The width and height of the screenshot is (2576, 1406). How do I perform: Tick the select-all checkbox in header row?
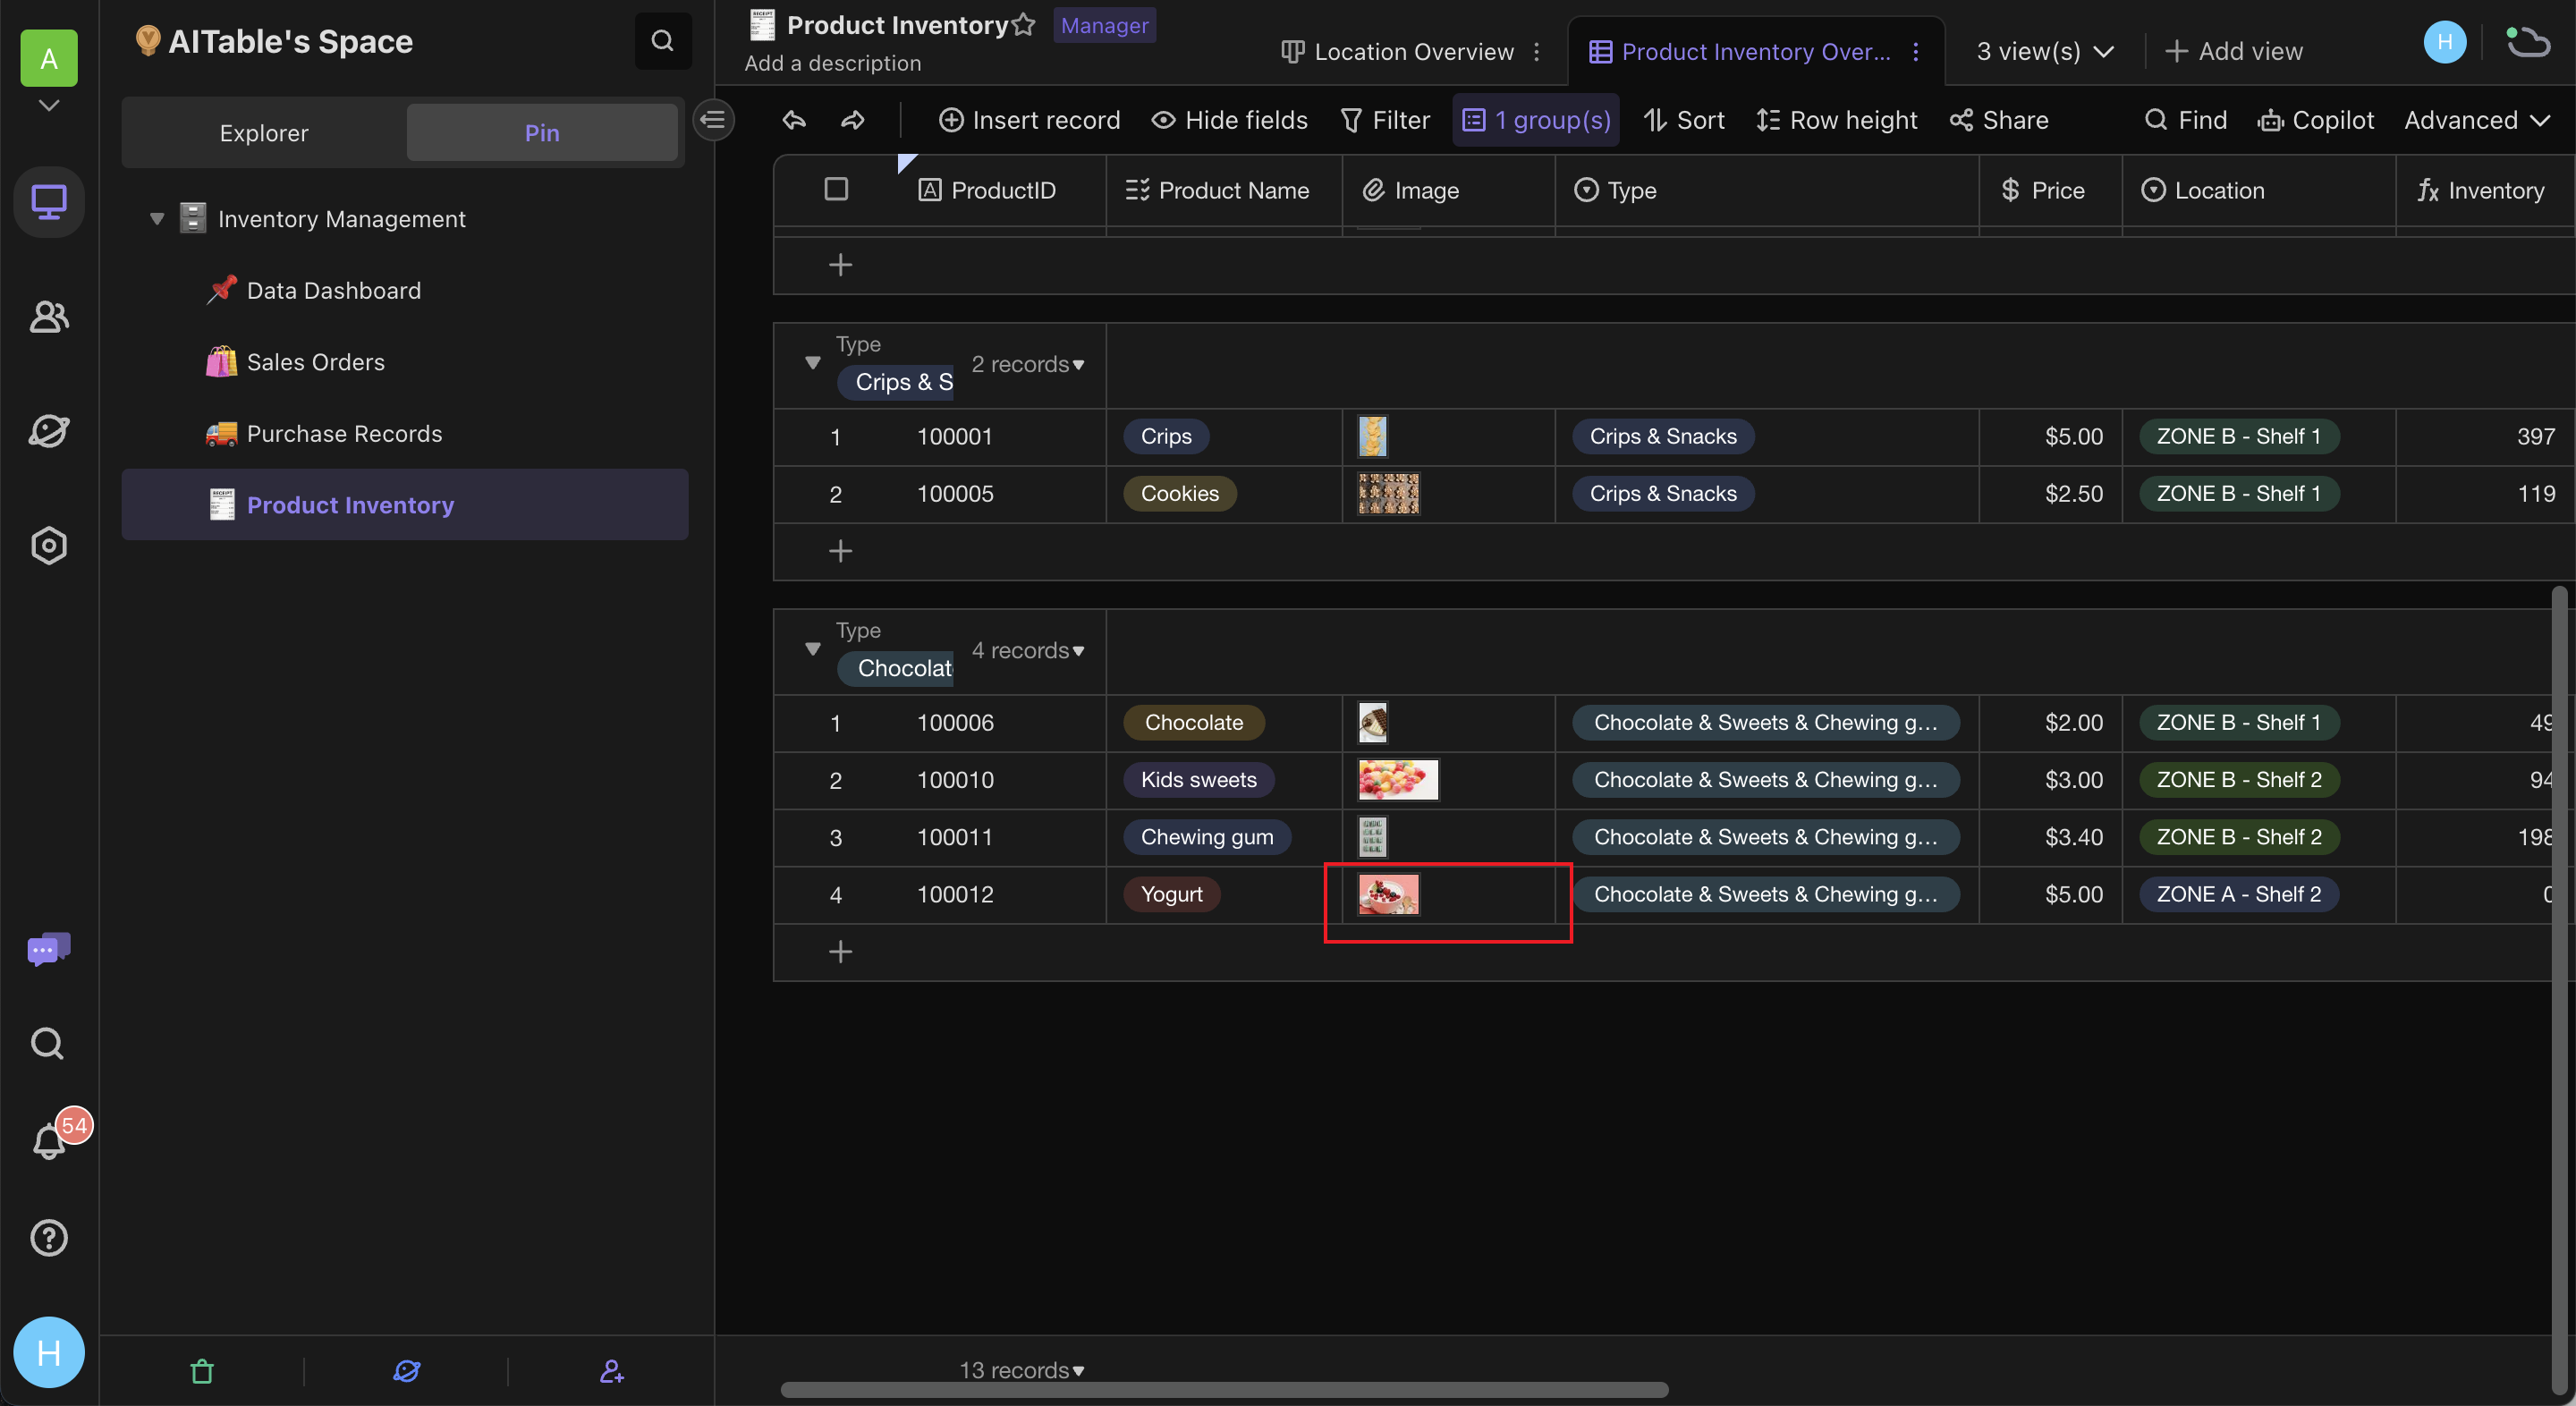pos(836,189)
